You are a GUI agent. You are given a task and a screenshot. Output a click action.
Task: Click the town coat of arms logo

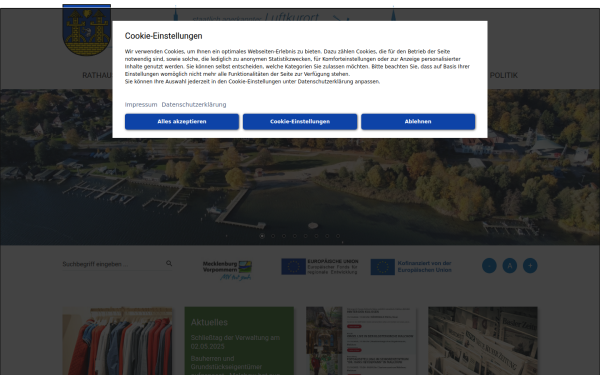click(x=87, y=30)
